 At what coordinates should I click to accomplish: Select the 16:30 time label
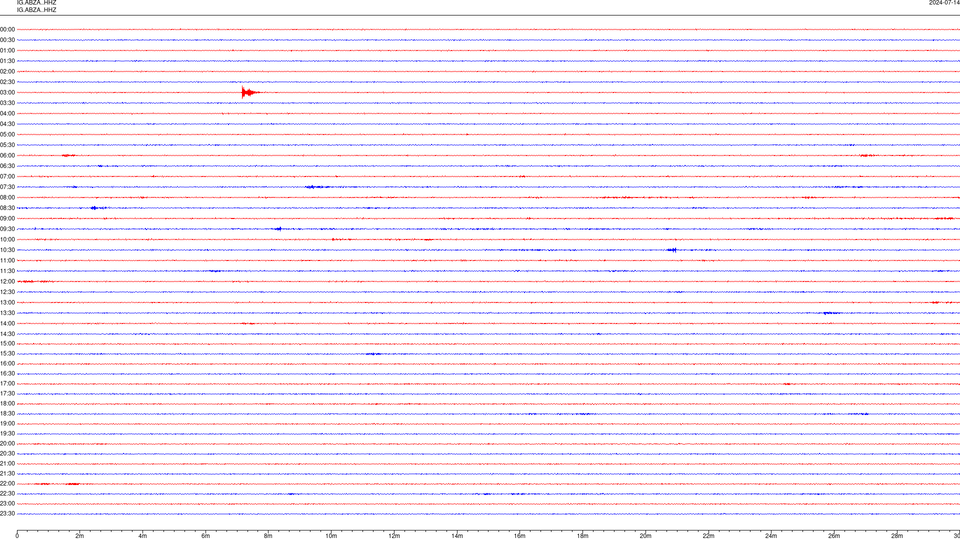coord(7,373)
